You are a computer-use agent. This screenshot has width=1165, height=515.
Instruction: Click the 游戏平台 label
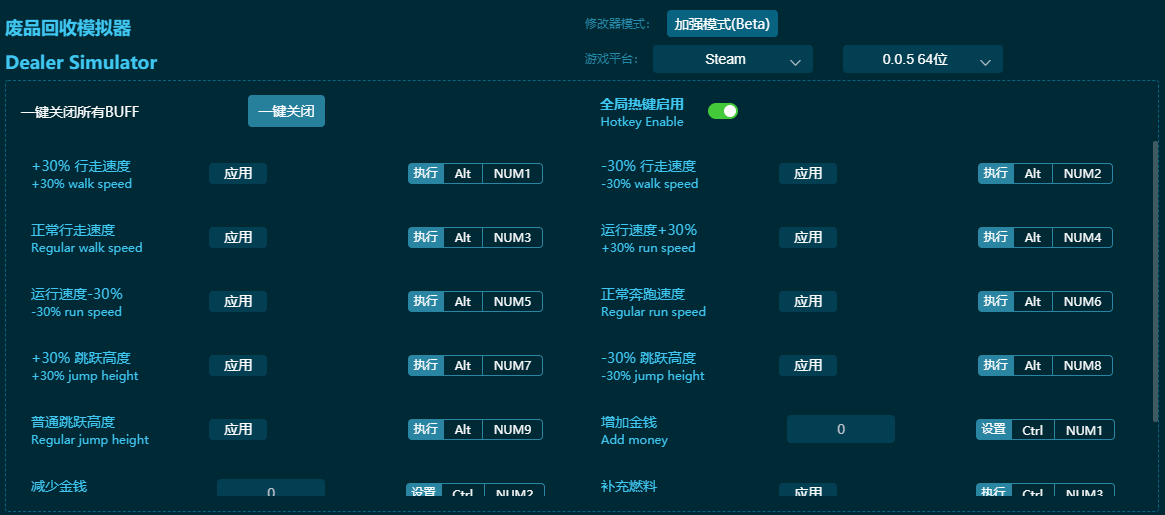[x=612, y=59]
